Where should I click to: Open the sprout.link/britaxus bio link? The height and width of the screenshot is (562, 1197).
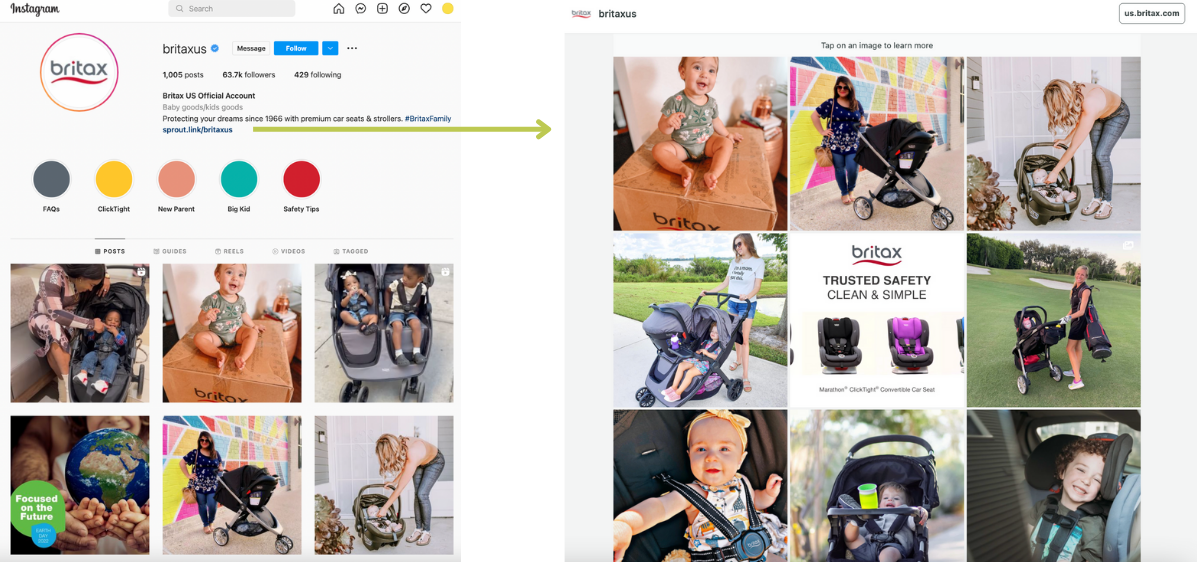(x=198, y=130)
